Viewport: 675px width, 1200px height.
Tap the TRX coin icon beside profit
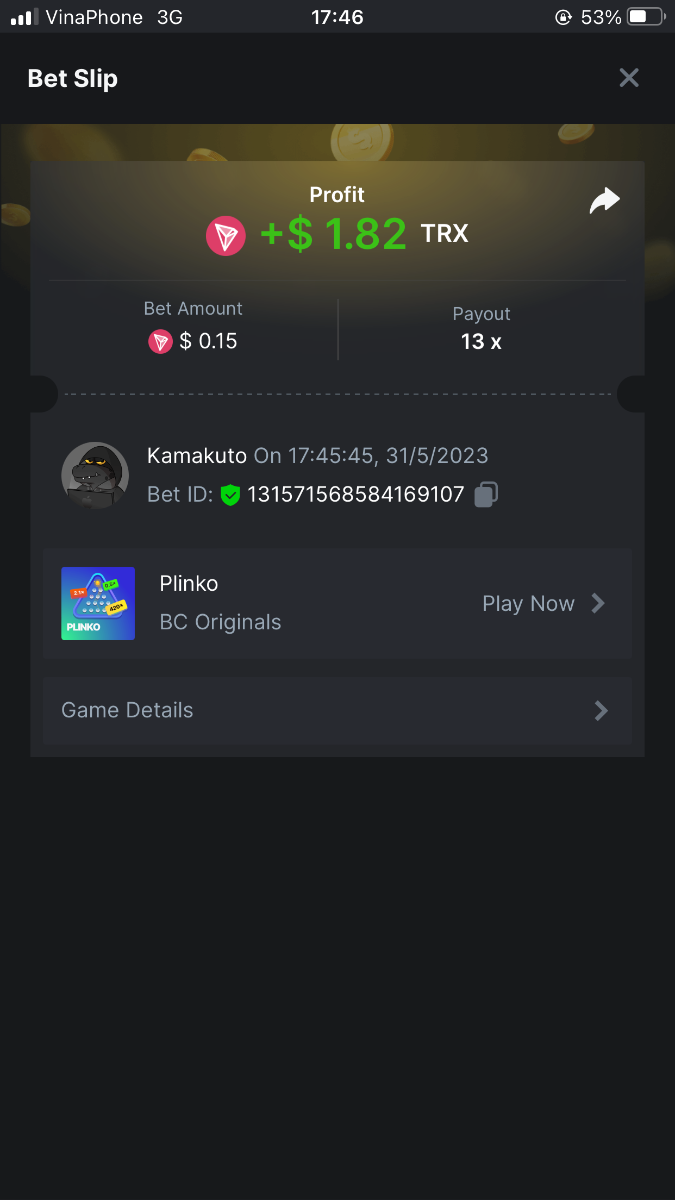click(226, 235)
